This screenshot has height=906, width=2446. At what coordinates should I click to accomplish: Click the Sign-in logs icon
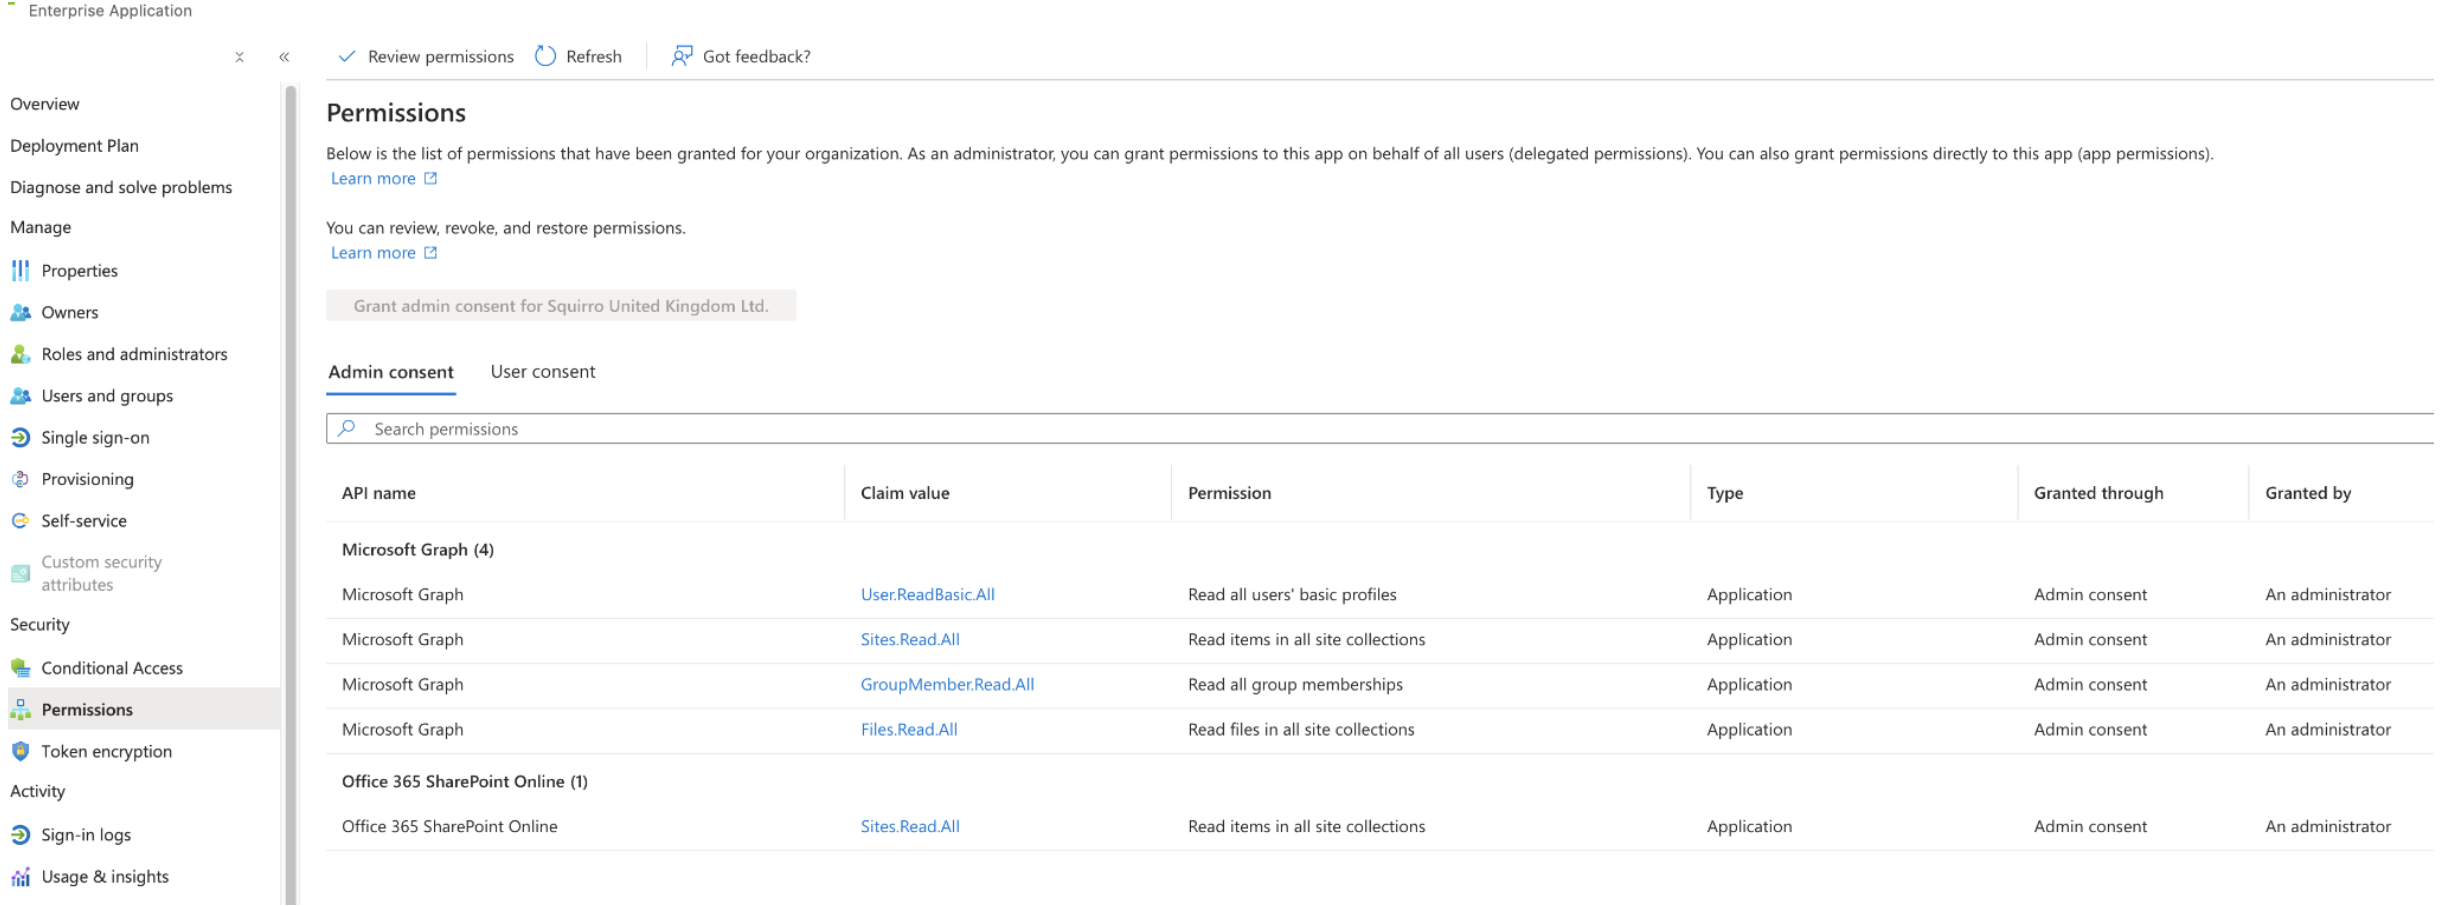[20, 834]
